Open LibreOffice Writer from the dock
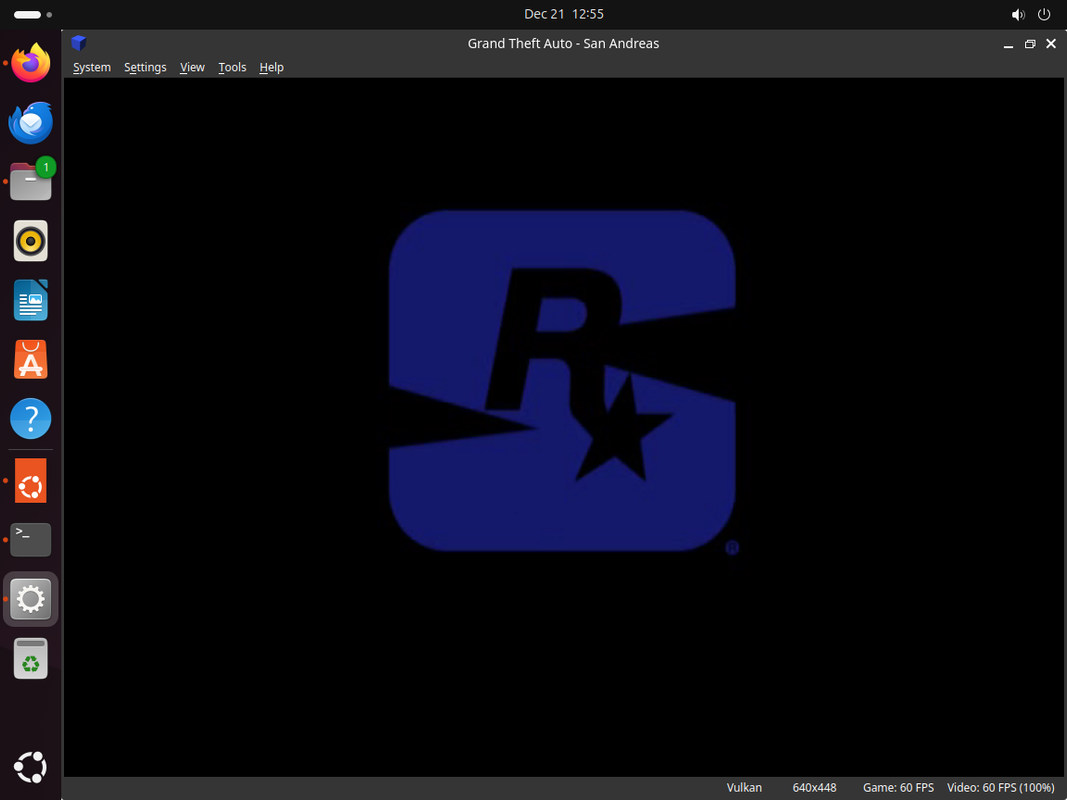Viewport: 1067px width, 800px height. [x=31, y=300]
